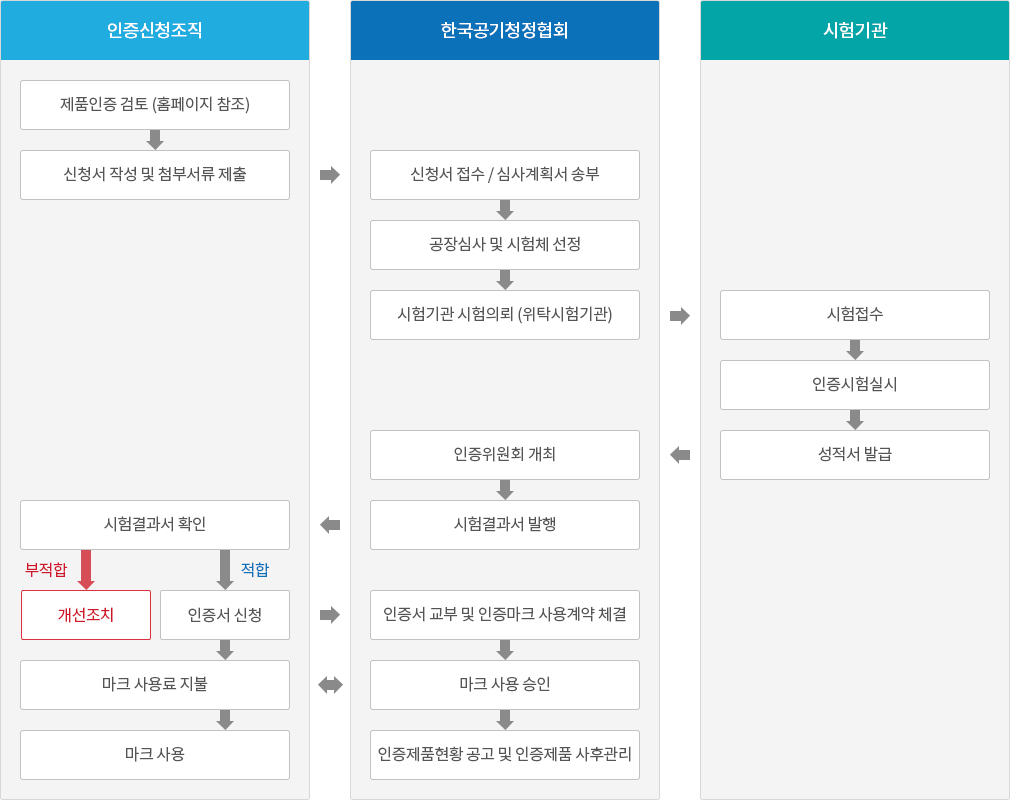
Task: Click the blue 적합 label
Action: coord(255,569)
